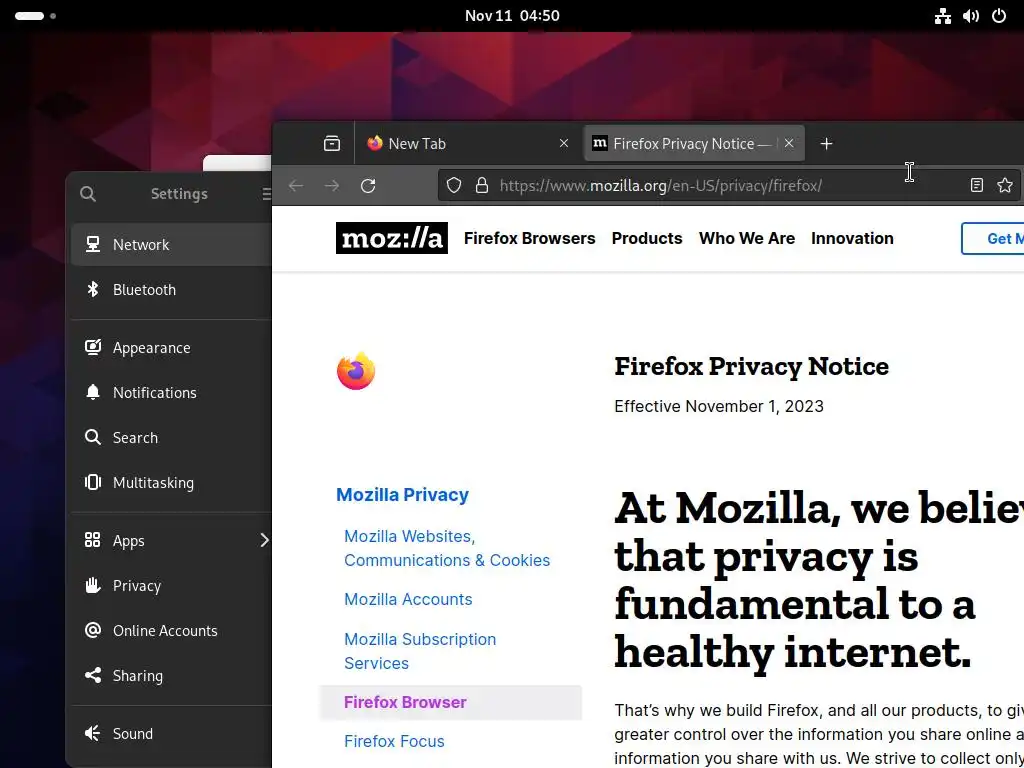Viewport: 1024px width, 768px height.
Task: Open Sound in Settings sidebar
Action: tap(171, 733)
